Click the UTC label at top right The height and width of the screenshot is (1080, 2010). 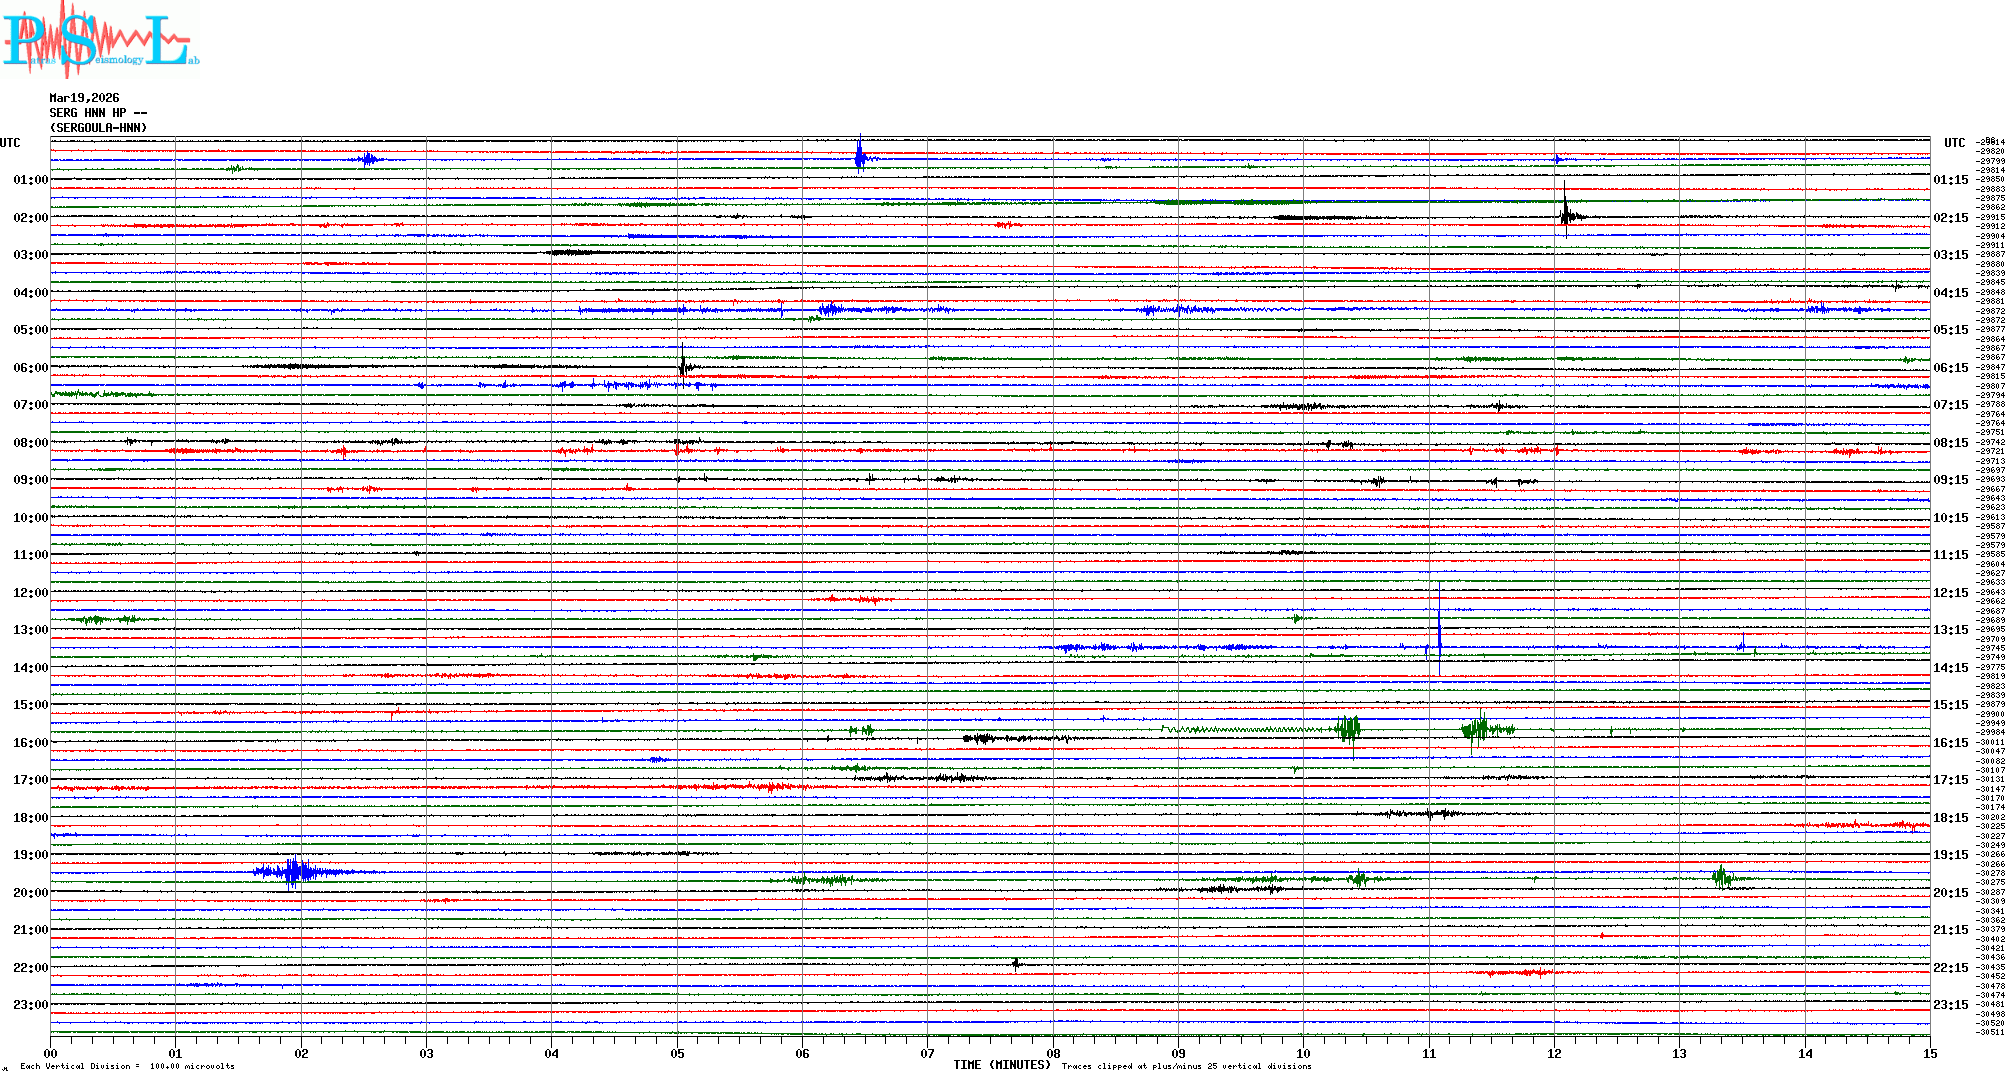point(1954,143)
